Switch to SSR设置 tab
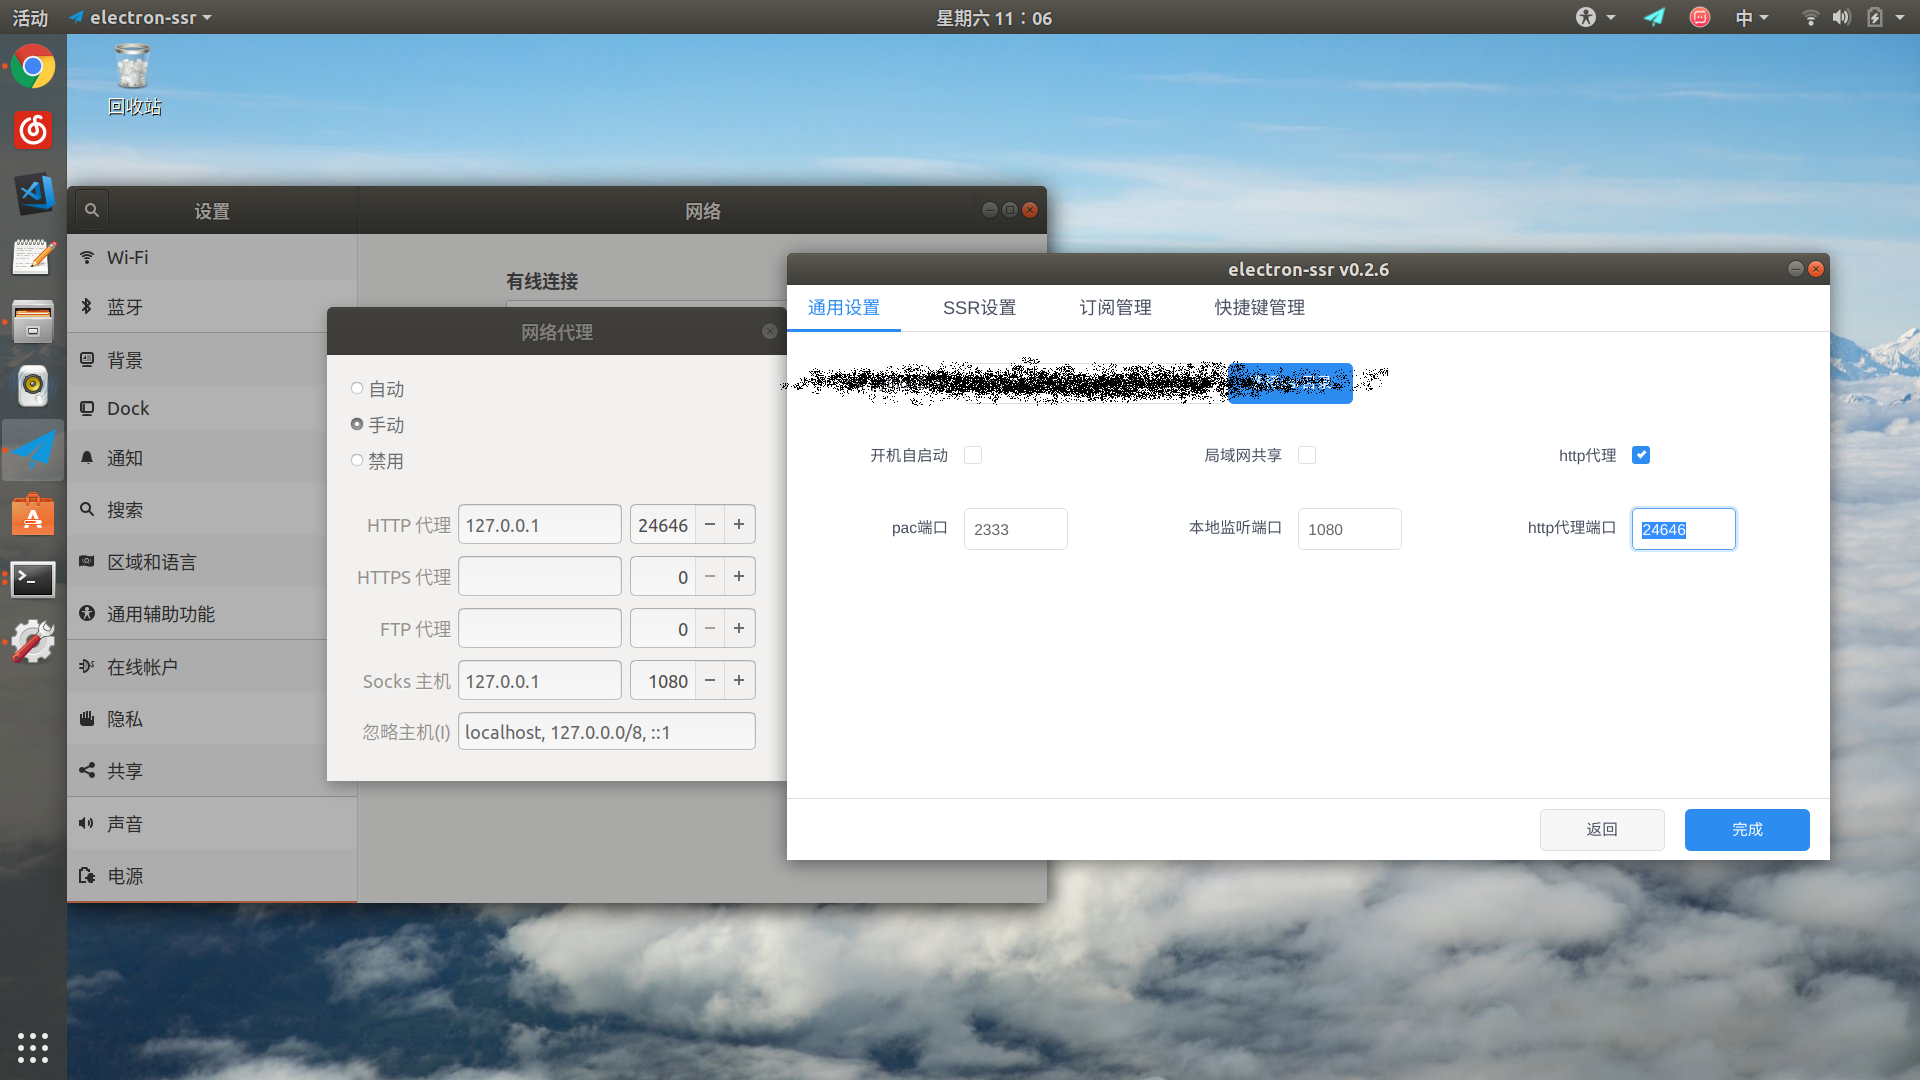This screenshot has width=1920, height=1080. point(979,308)
